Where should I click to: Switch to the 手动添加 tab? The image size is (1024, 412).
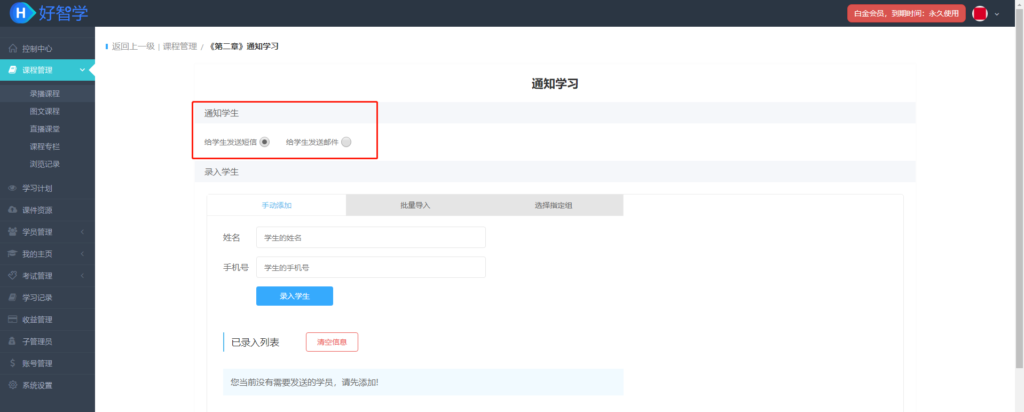point(276,205)
